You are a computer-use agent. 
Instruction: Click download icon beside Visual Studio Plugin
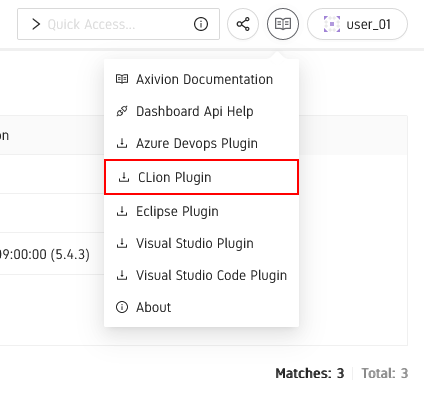[122, 243]
